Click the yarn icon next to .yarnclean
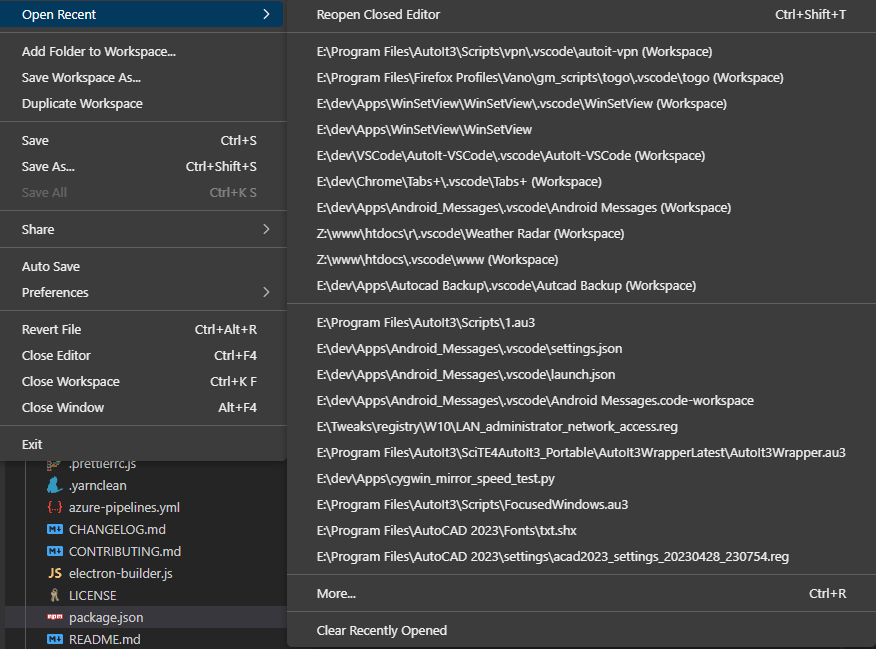 pyautogui.click(x=54, y=485)
